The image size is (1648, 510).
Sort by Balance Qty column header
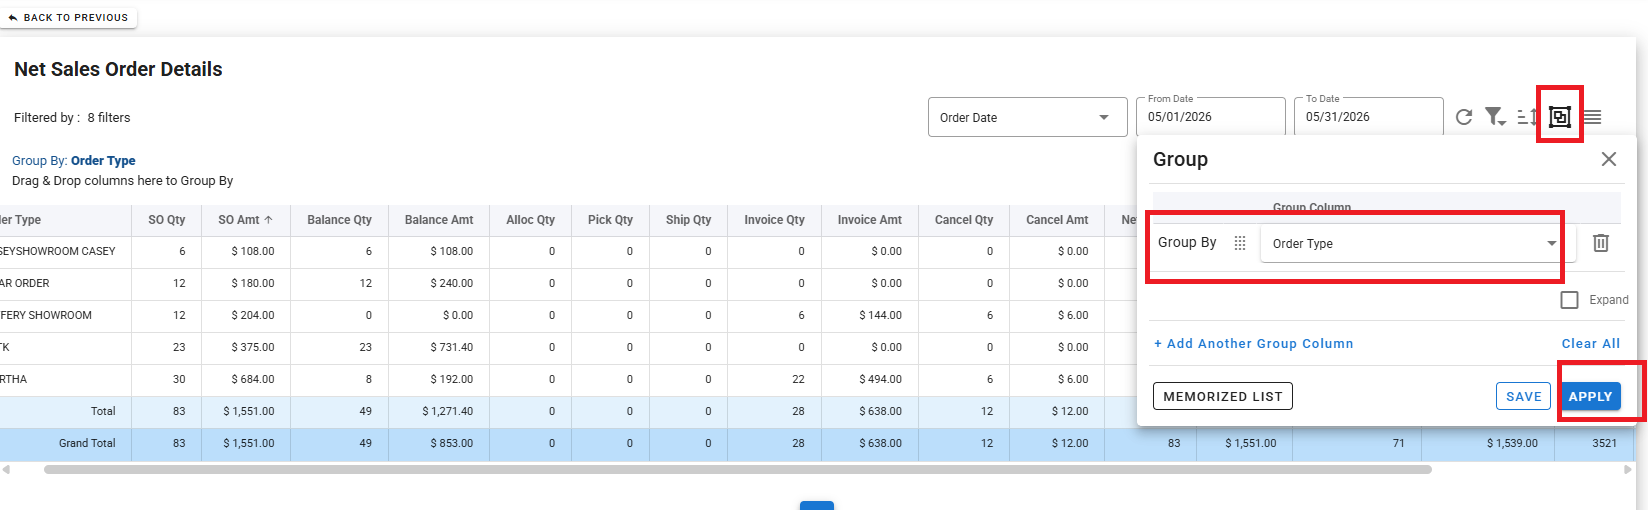tap(339, 220)
